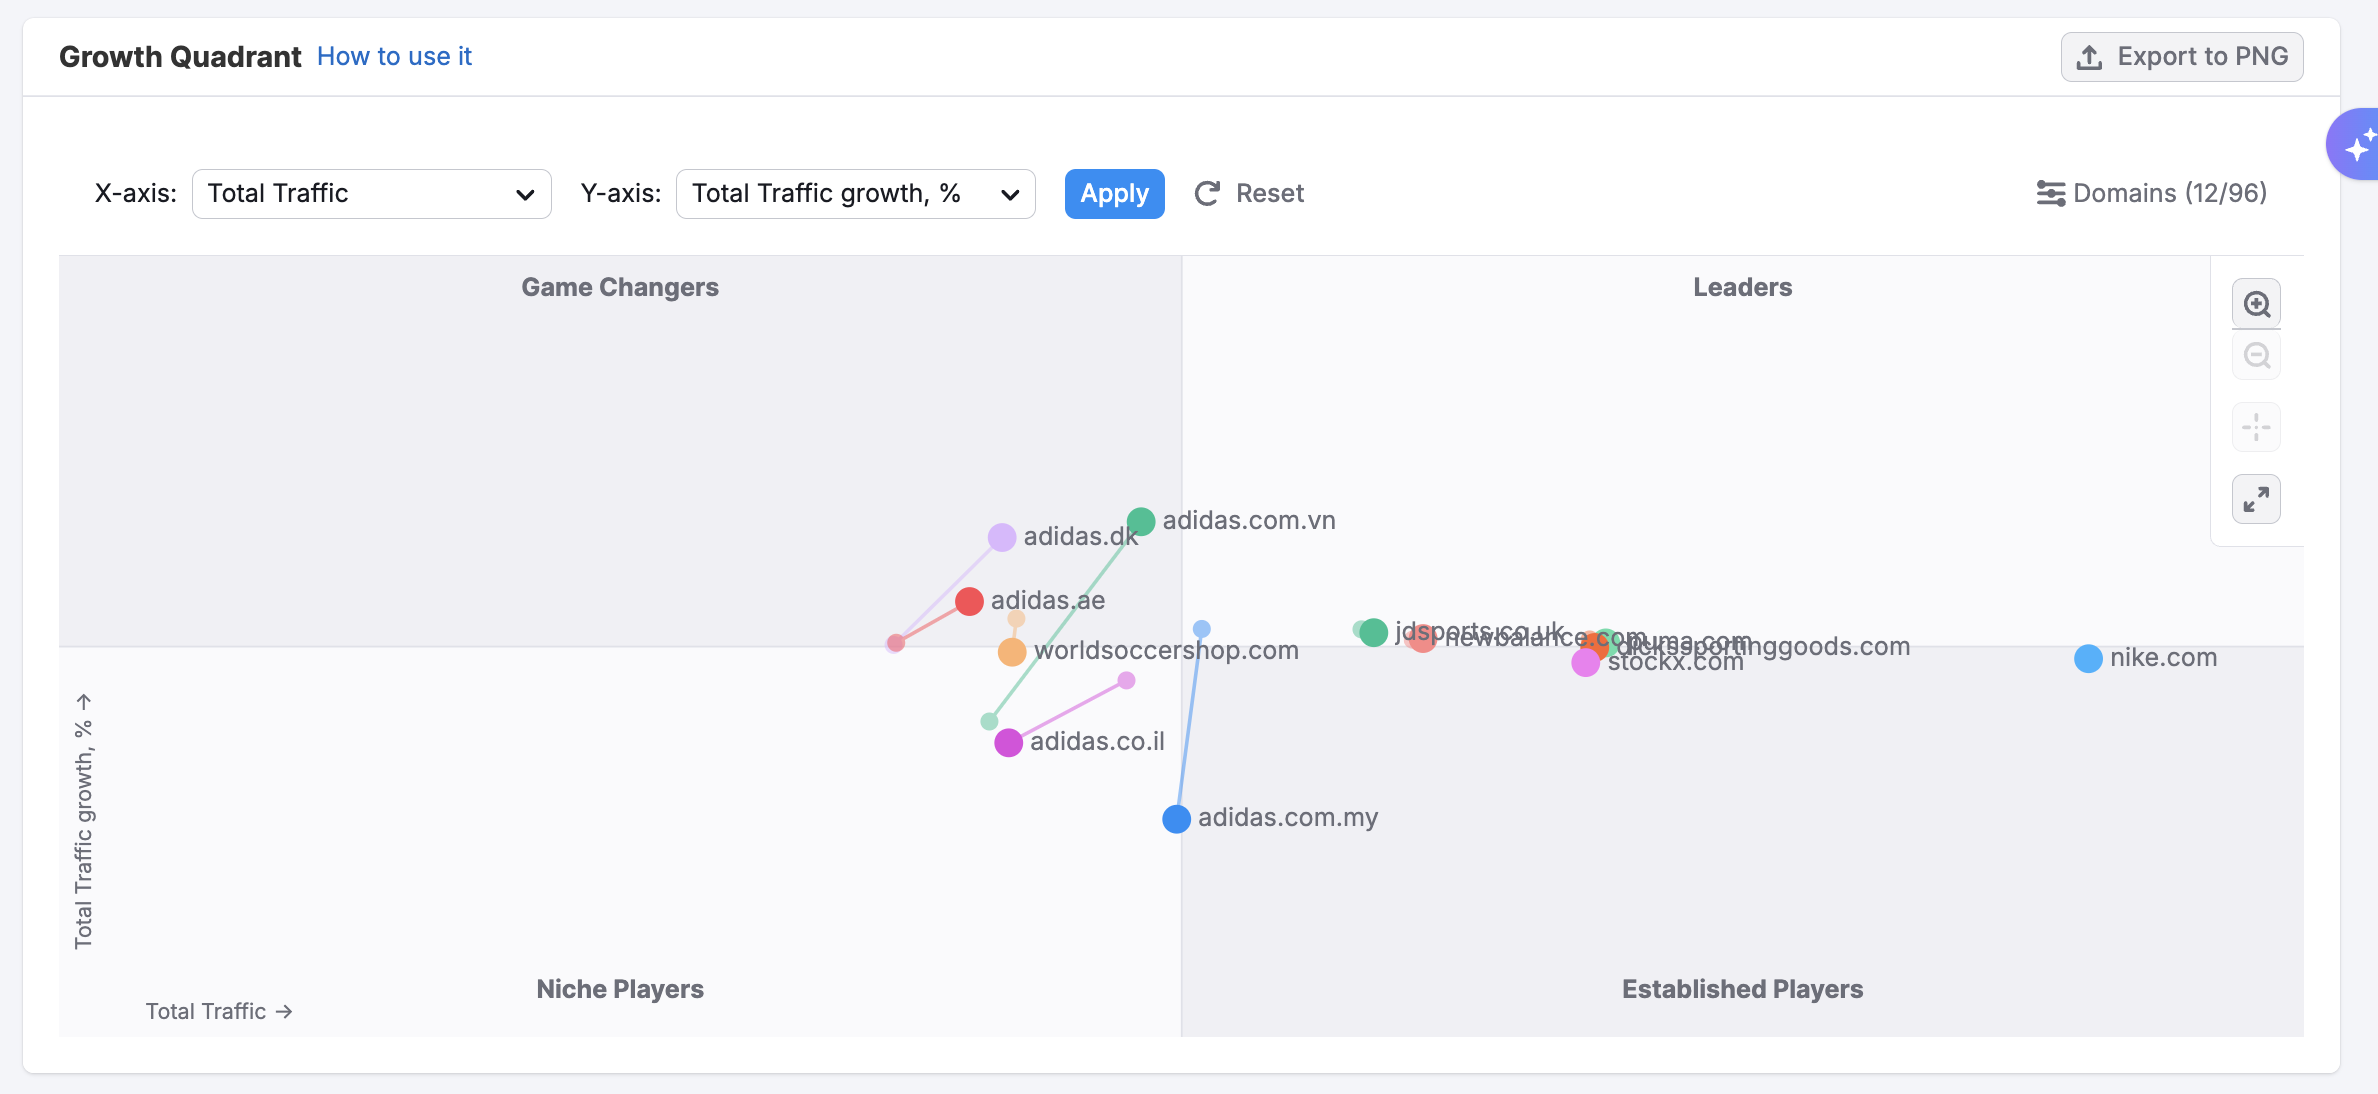Open the How to use it link
The image size is (2378, 1094).
[x=394, y=56]
